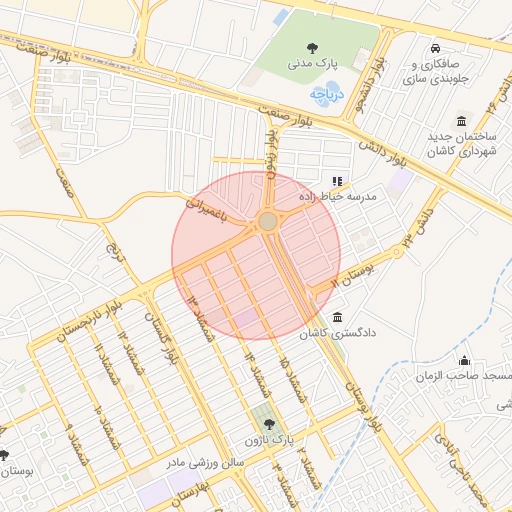Select the building icon of ساختمان جدید شهرداری کاشان

point(462,121)
